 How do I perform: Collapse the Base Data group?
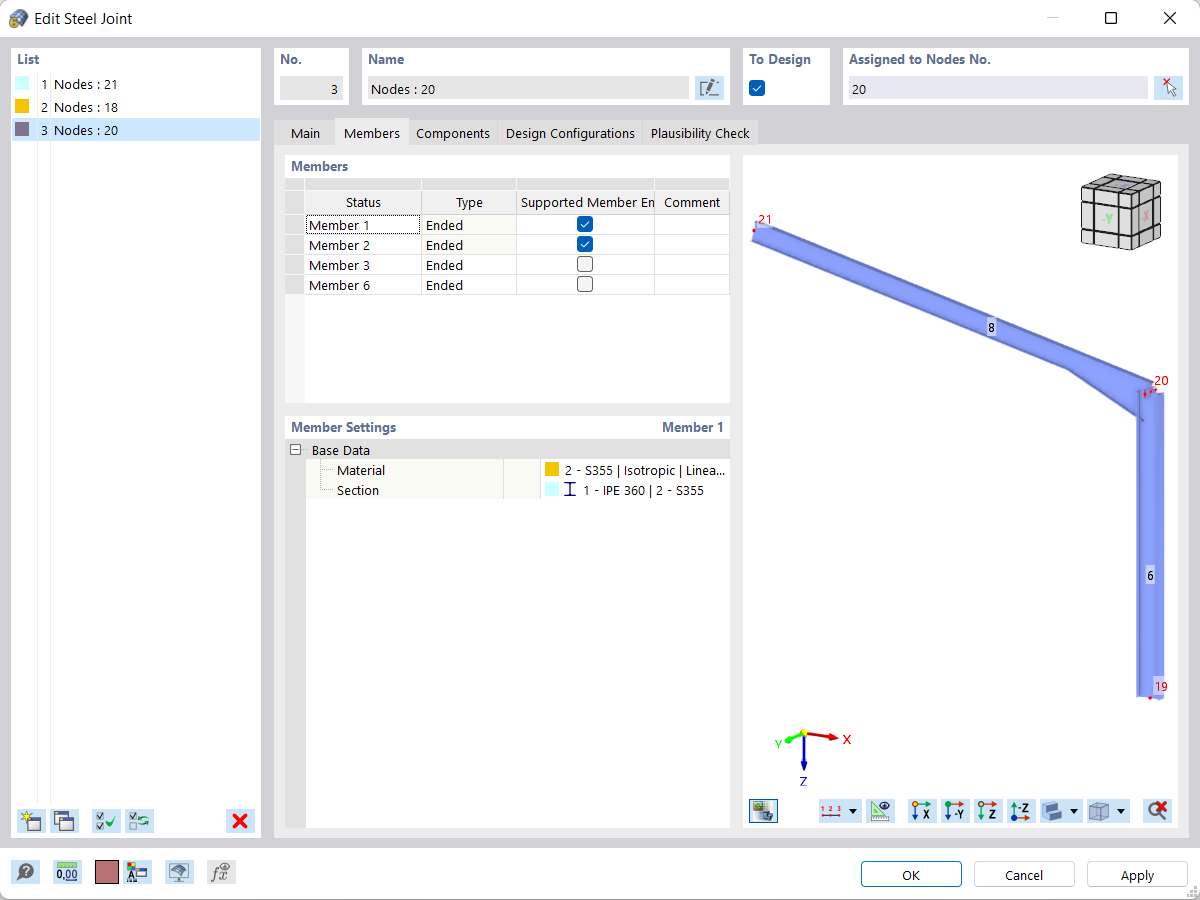coord(295,450)
